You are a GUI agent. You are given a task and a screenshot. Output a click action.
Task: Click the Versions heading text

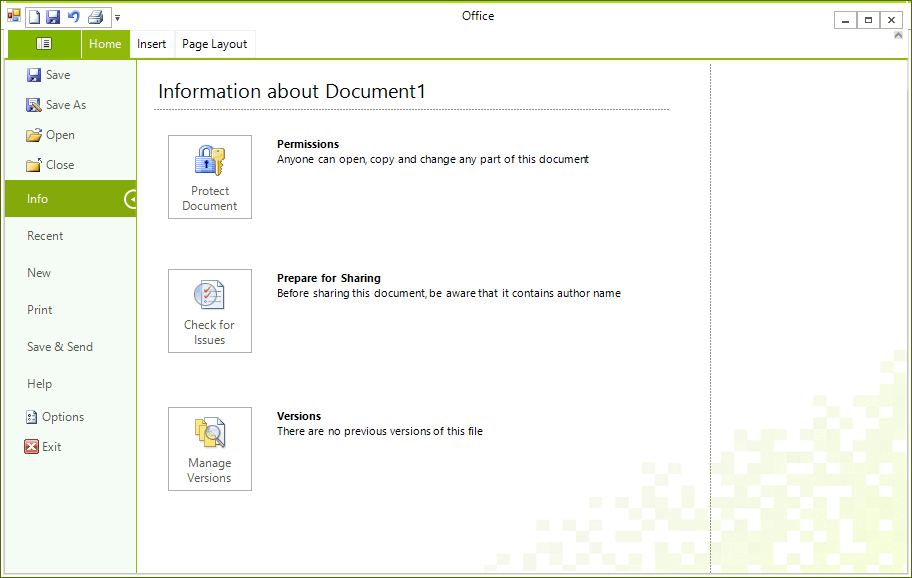click(299, 416)
